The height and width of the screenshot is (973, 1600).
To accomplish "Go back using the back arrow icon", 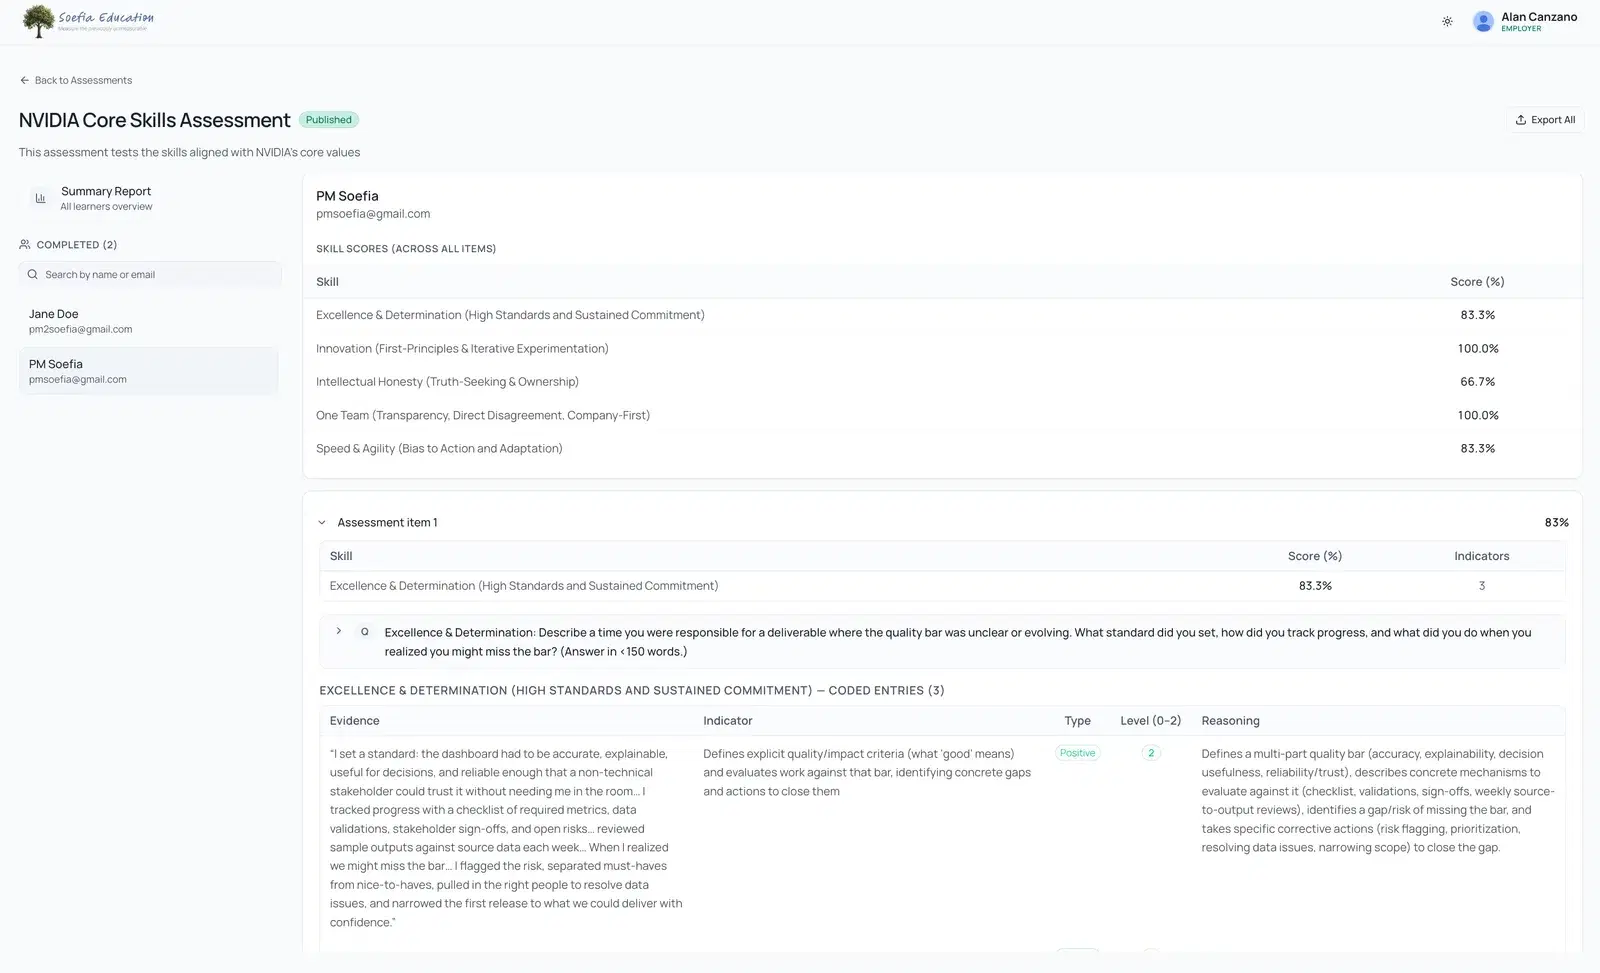I will click(x=25, y=80).
